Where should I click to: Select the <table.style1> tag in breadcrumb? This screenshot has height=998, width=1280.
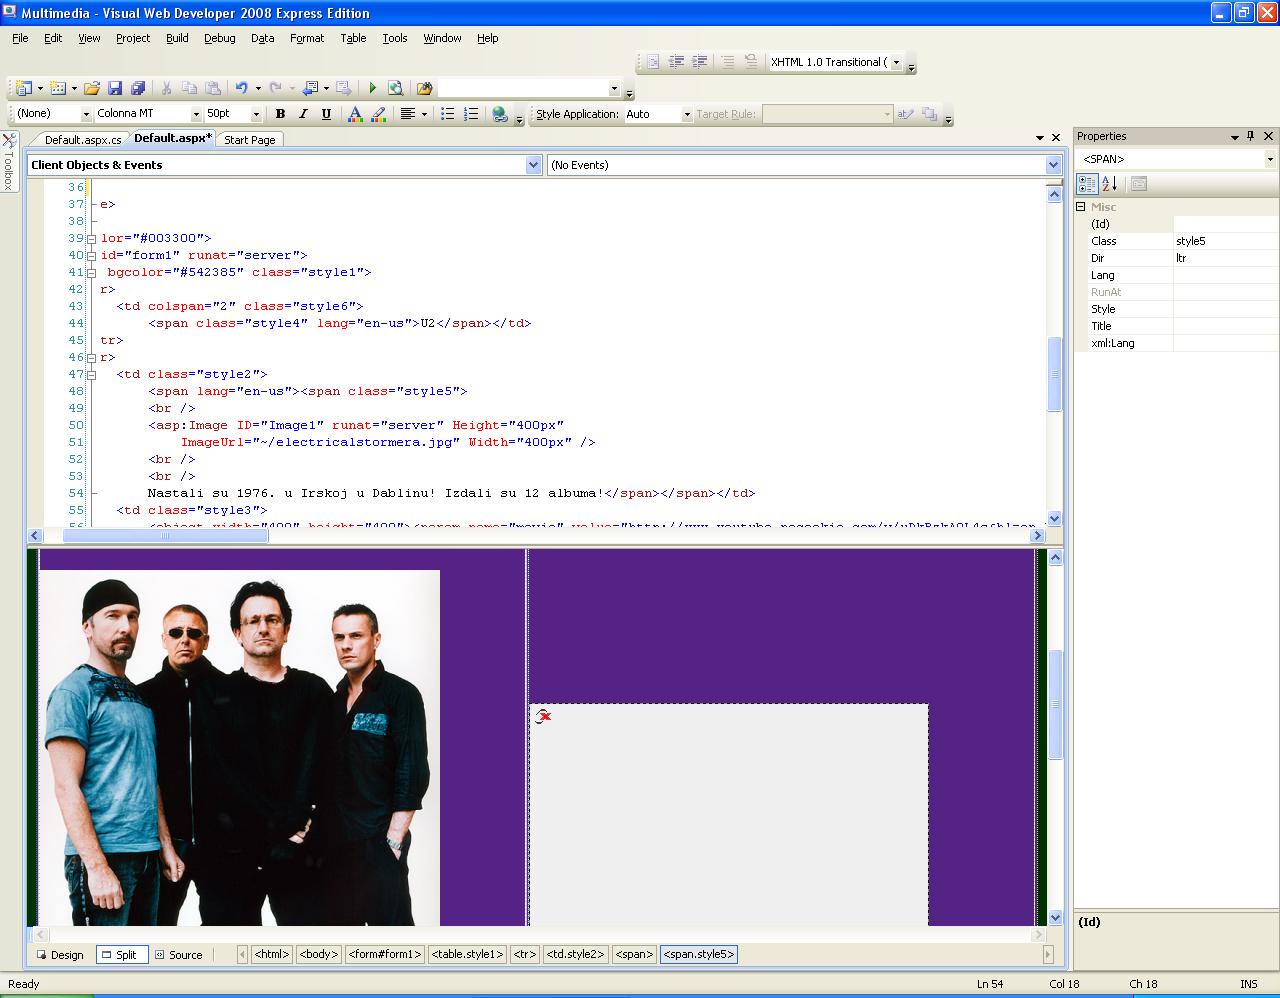click(x=467, y=955)
